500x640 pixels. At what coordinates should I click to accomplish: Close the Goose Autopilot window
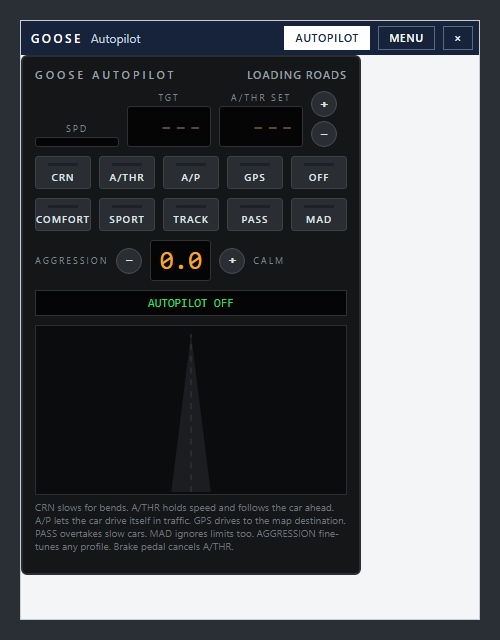coord(458,38)
